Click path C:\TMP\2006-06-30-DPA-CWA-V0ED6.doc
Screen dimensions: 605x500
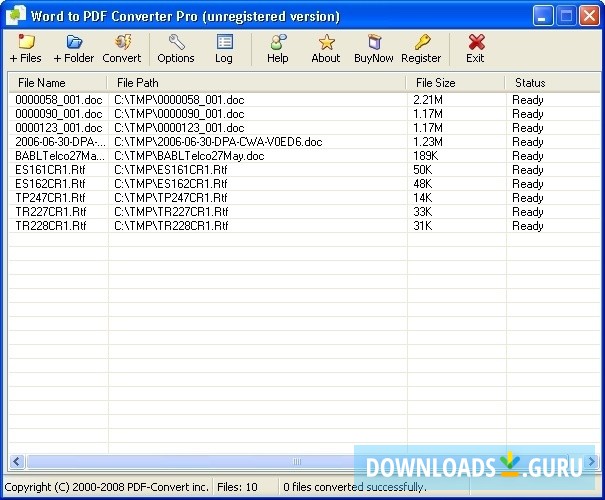[x=218, y=142]
